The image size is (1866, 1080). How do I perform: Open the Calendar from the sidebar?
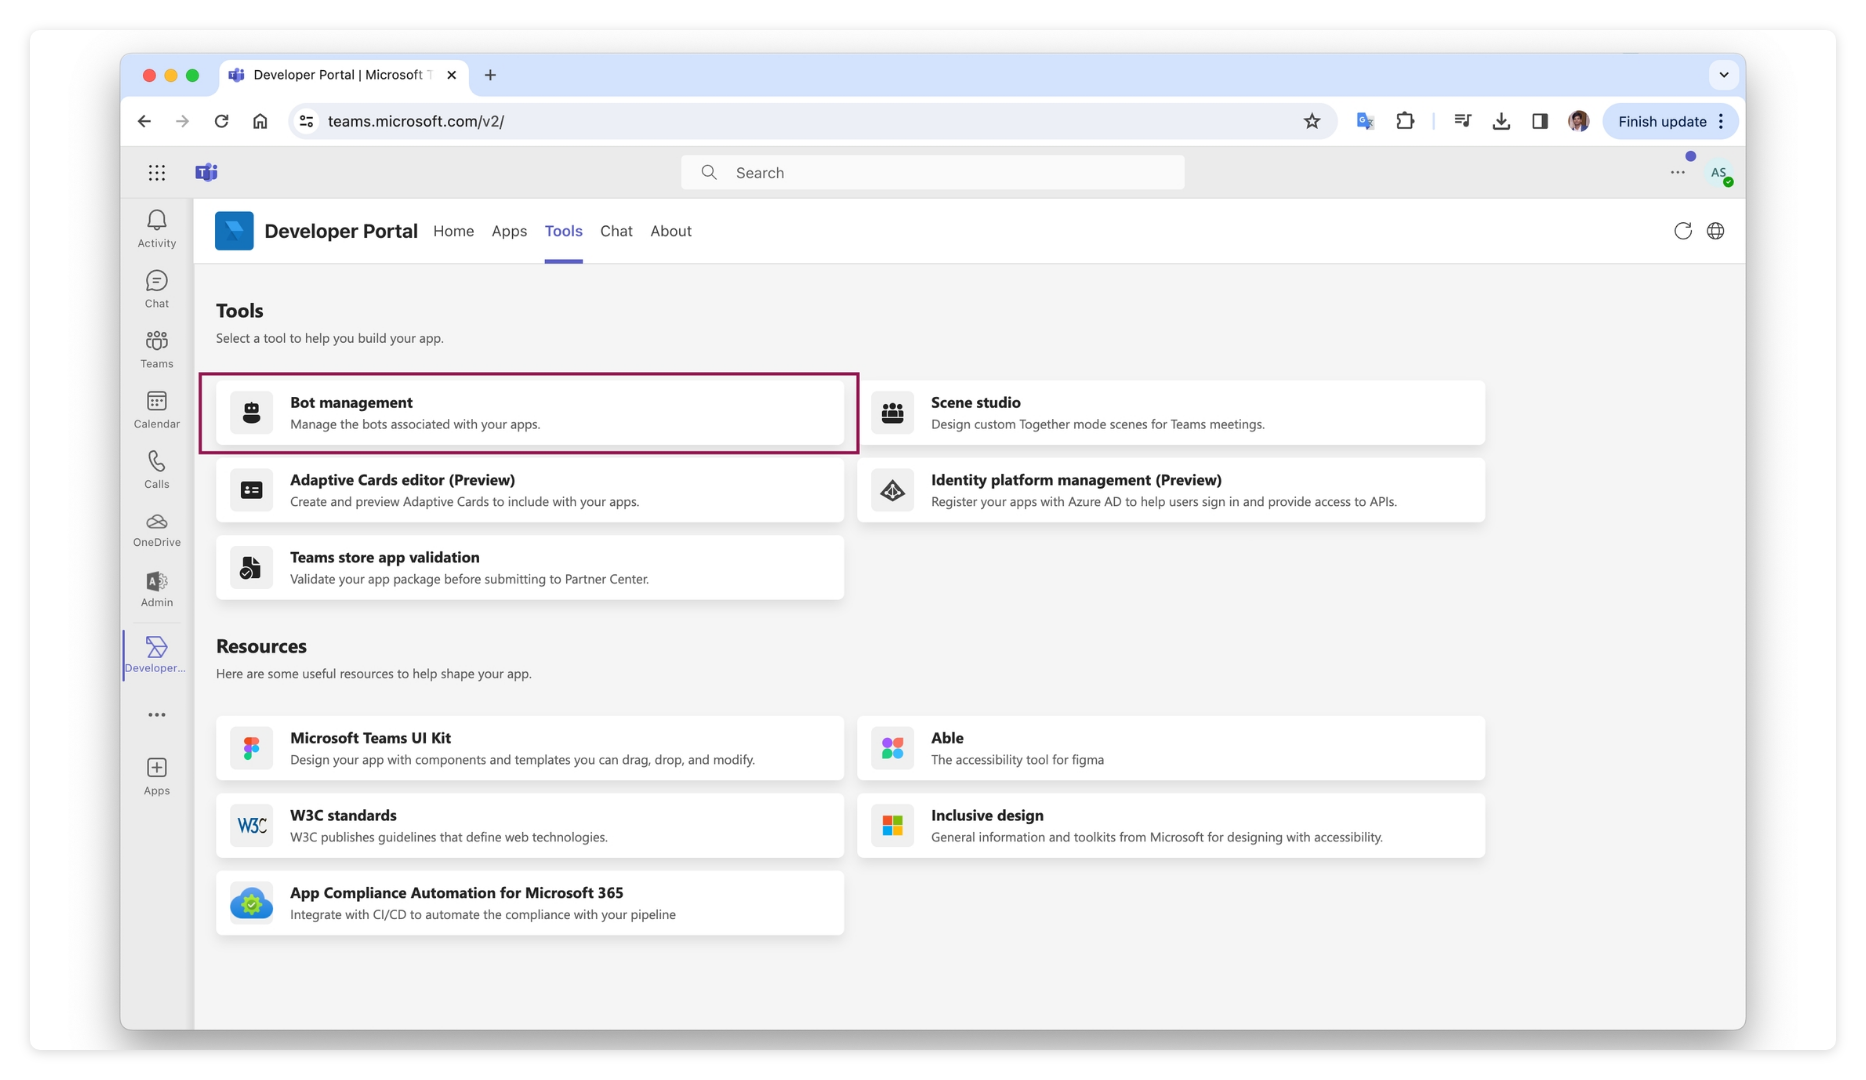(156, 401)
